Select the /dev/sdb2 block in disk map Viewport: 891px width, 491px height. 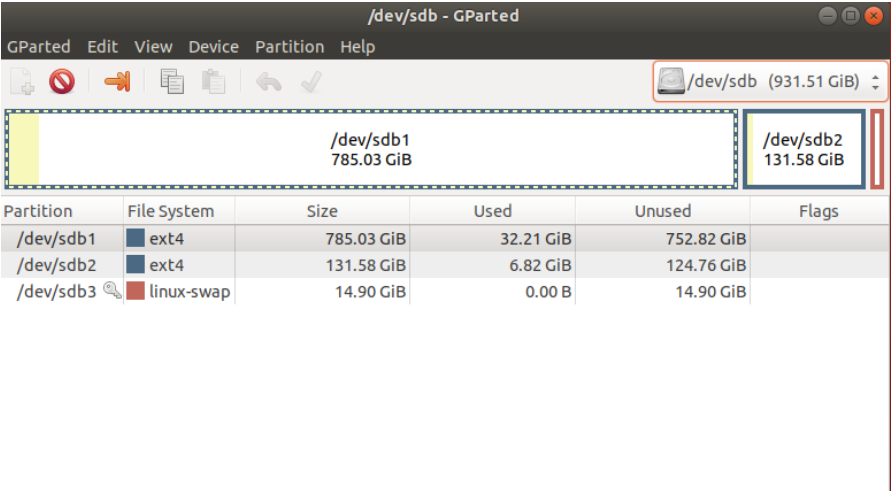803,150
